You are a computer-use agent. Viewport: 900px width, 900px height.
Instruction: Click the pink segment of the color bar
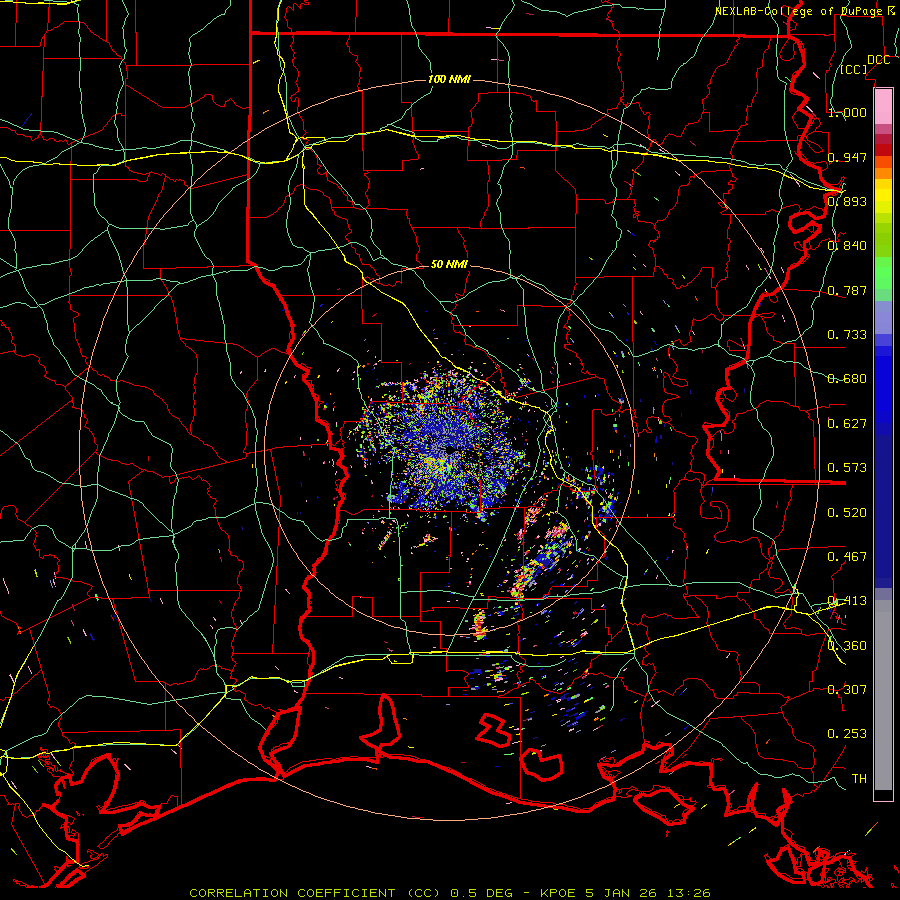pyautogui.click(x=883, y=106)
